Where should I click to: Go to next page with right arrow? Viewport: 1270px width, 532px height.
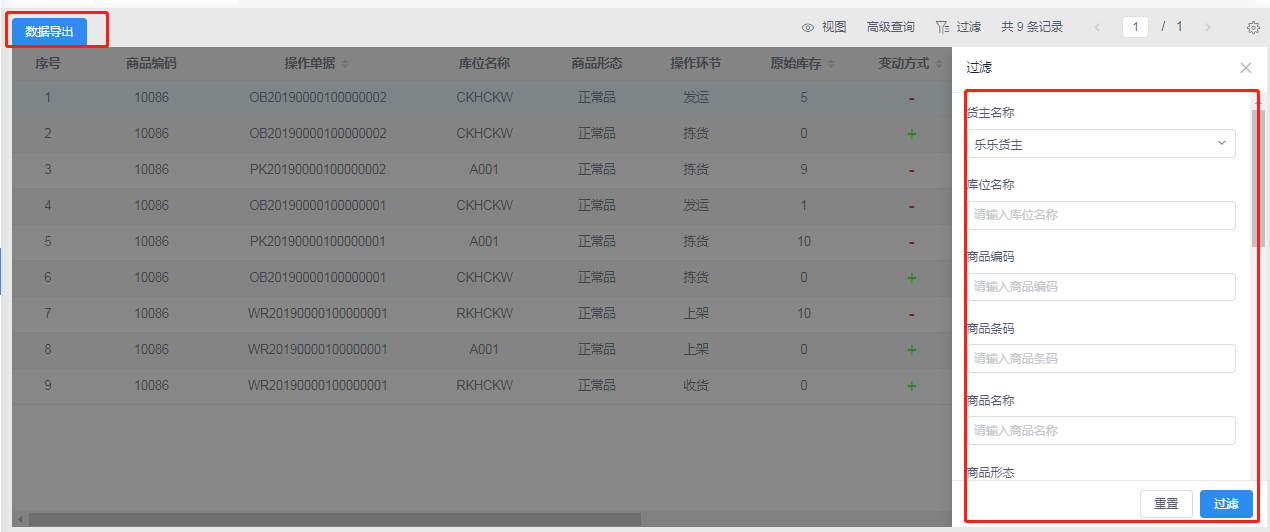click(1208, 27)
